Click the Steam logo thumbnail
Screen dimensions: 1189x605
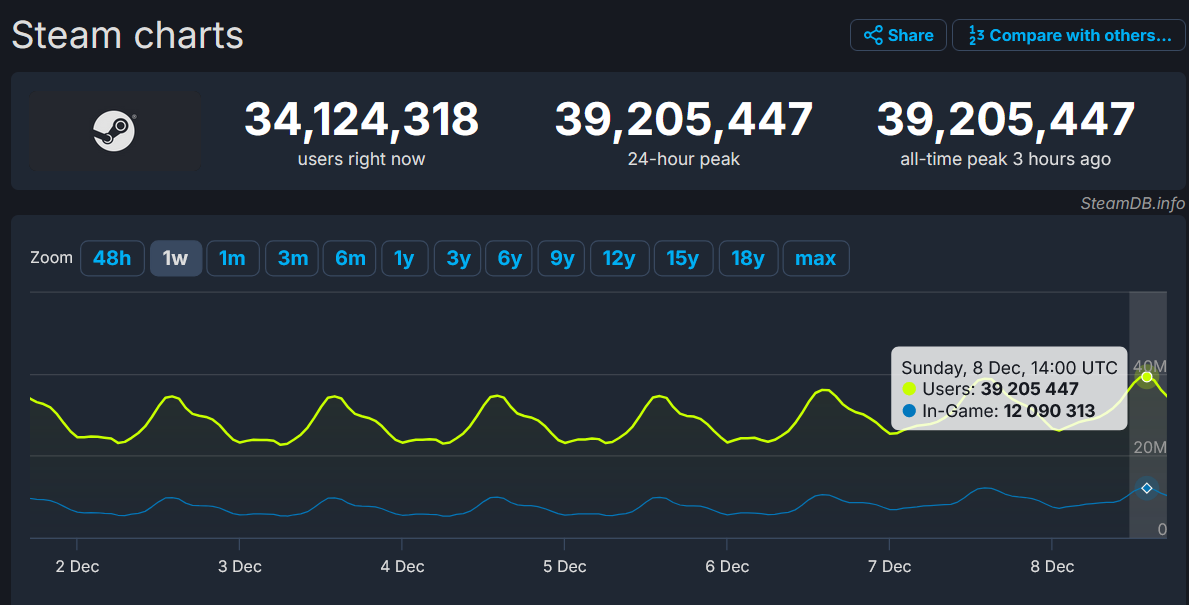[x=115, y=130]
